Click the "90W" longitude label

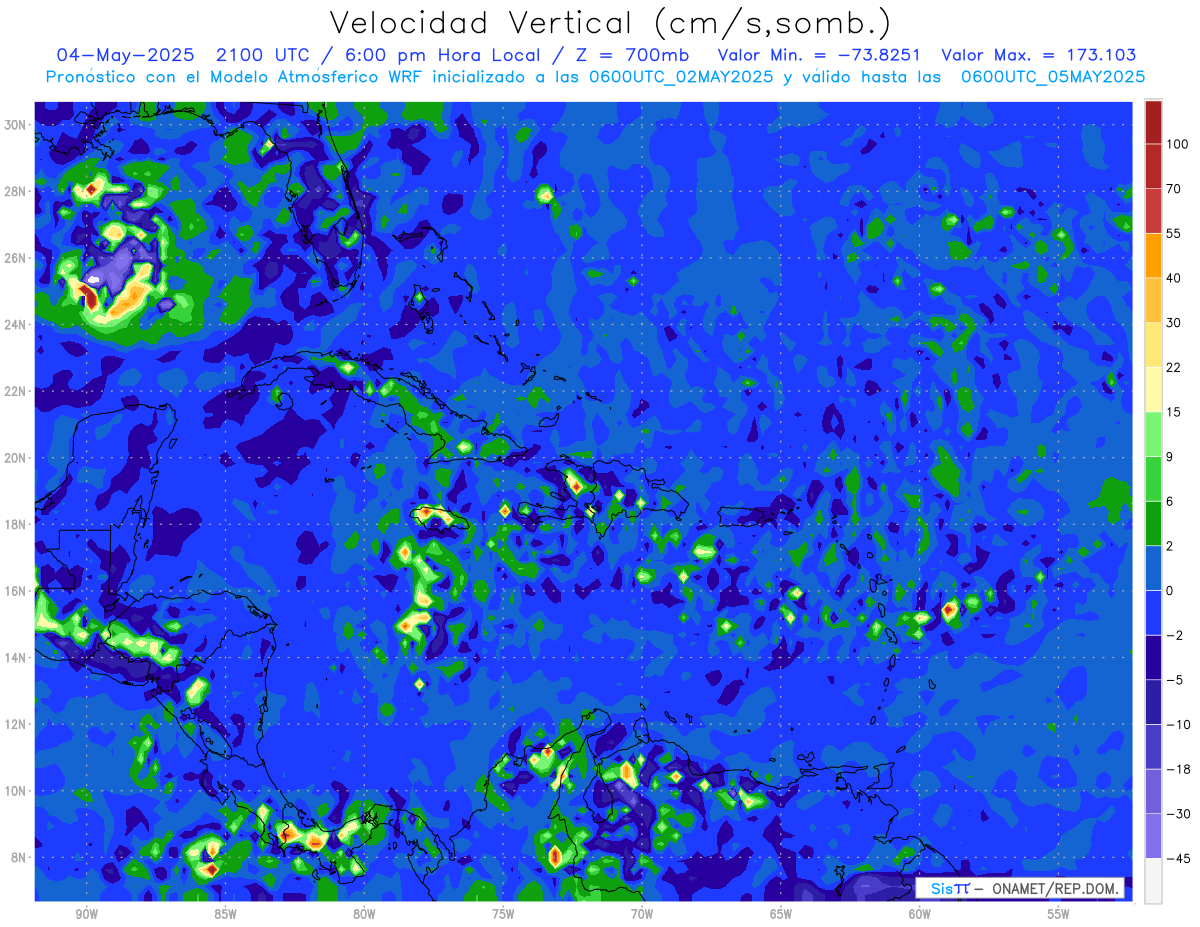coord(86,914)
